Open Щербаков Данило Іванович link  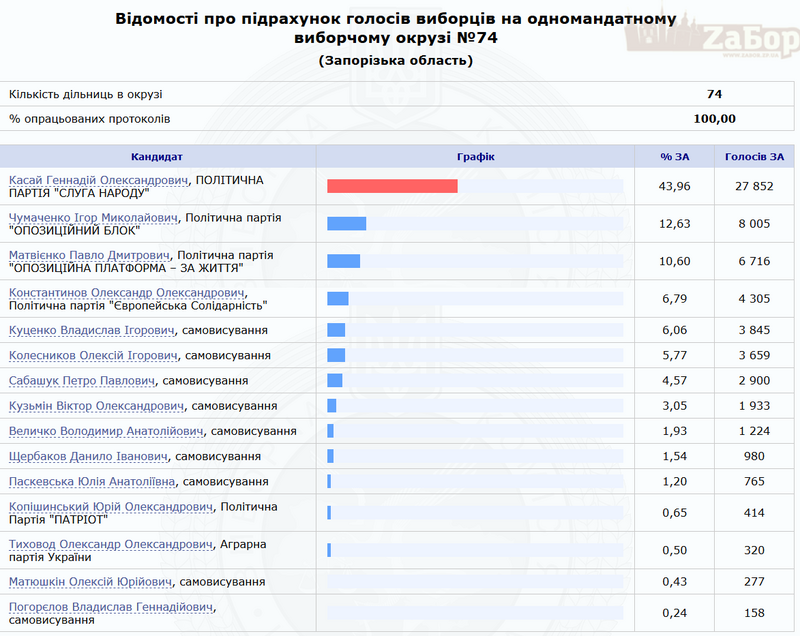click(x=88, y=456)
